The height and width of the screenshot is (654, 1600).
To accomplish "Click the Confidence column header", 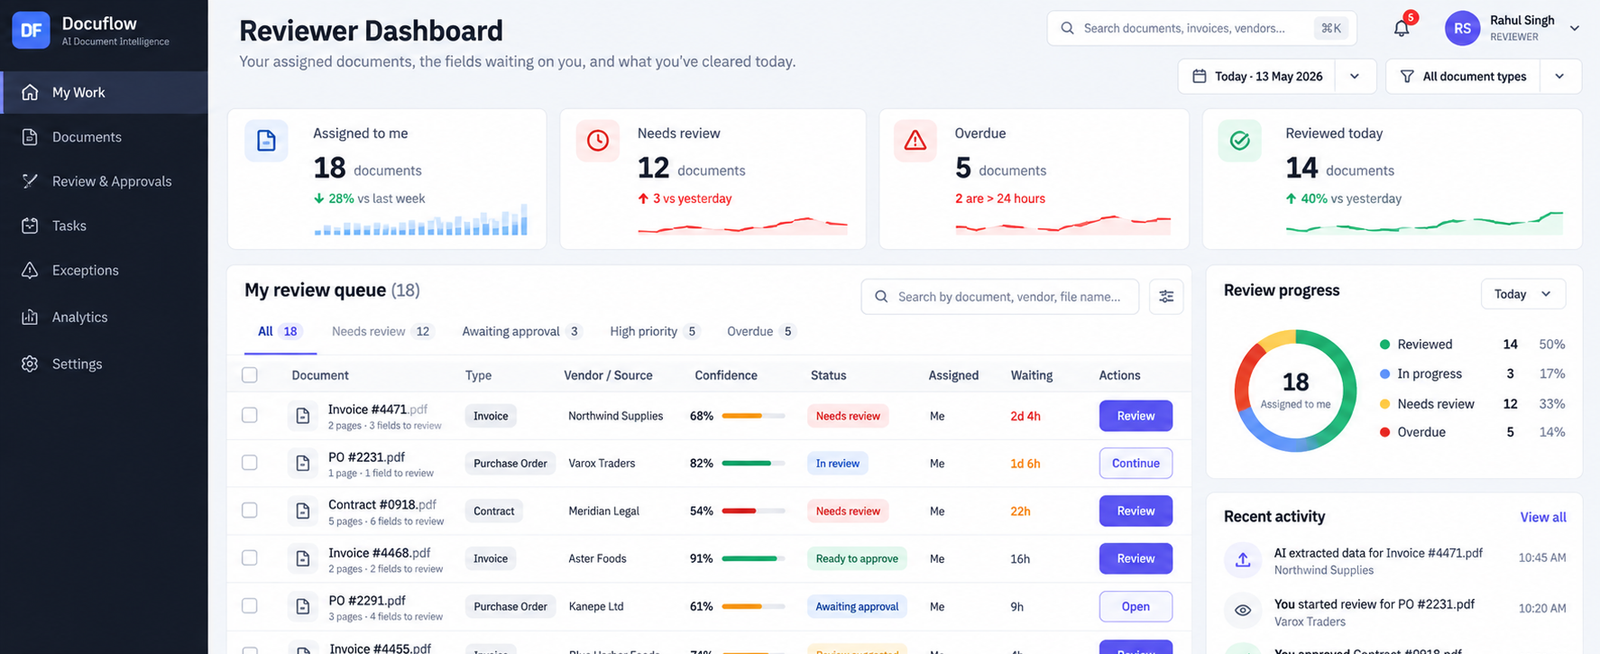I will 726,375.
